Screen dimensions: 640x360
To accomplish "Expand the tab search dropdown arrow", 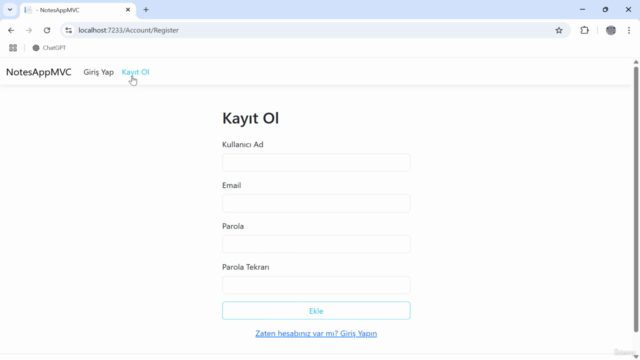I will (10, 10).
